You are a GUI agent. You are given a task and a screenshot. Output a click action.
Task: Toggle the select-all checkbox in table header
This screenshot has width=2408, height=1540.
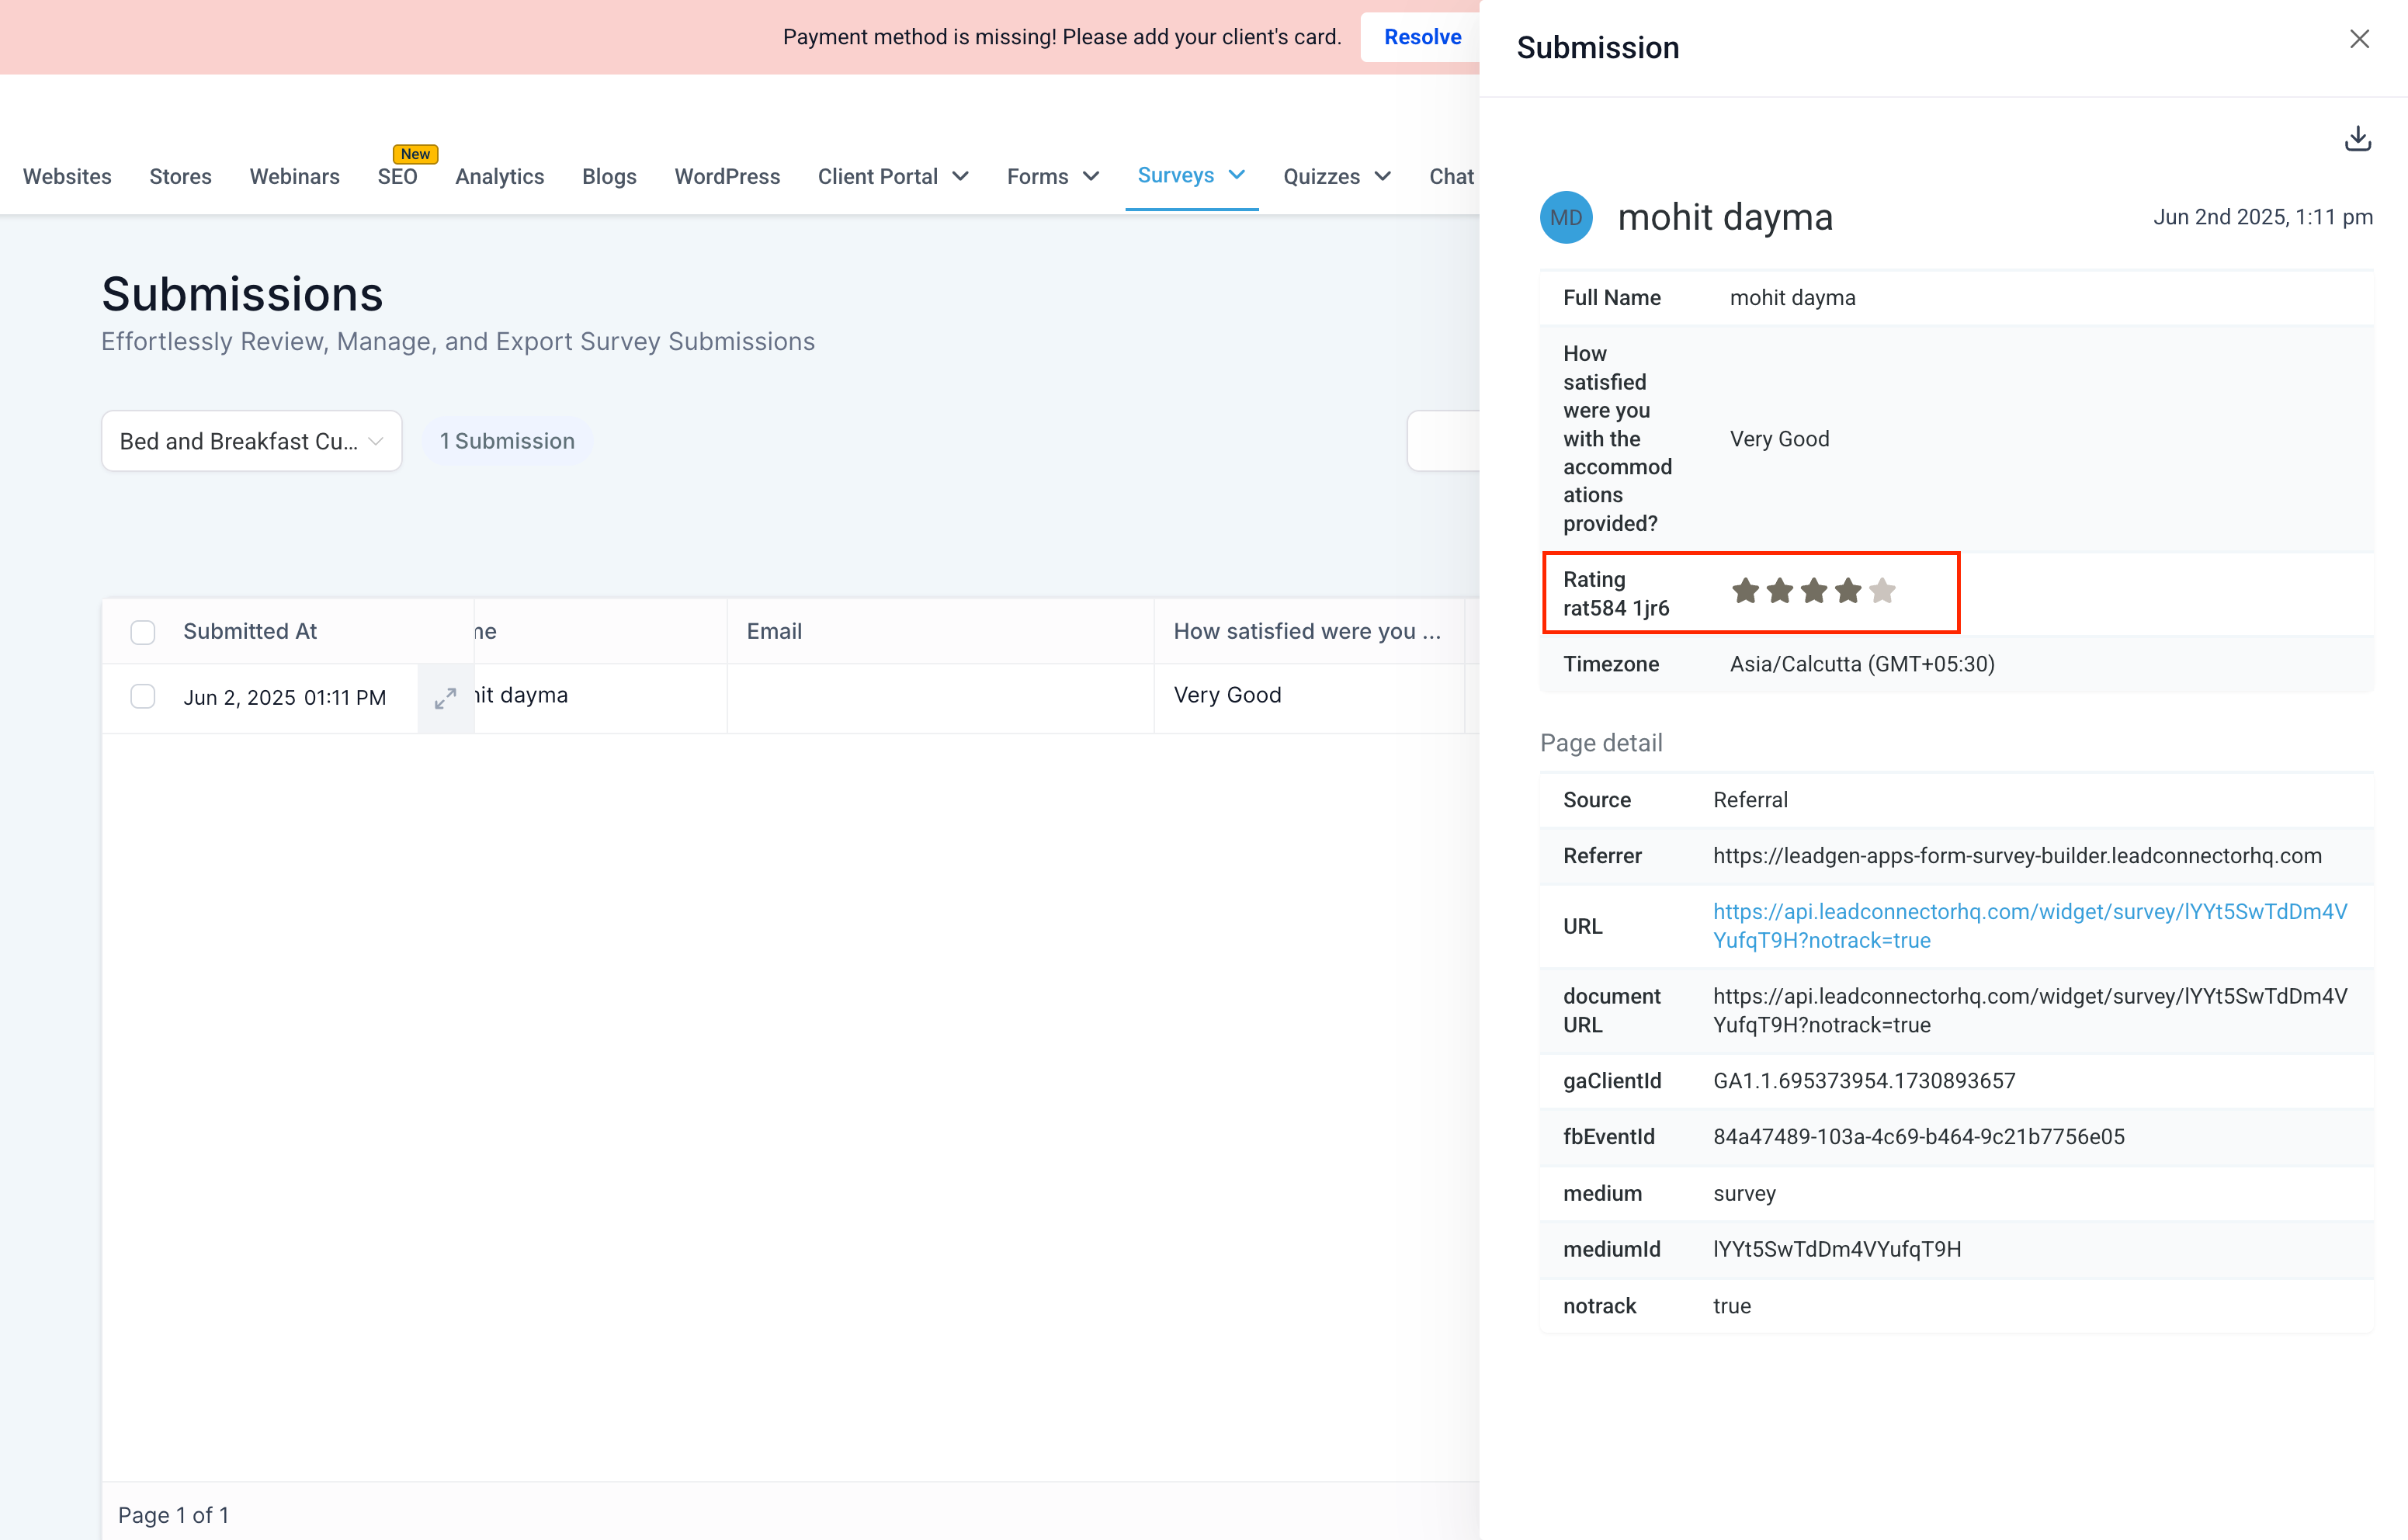[143, 632]
